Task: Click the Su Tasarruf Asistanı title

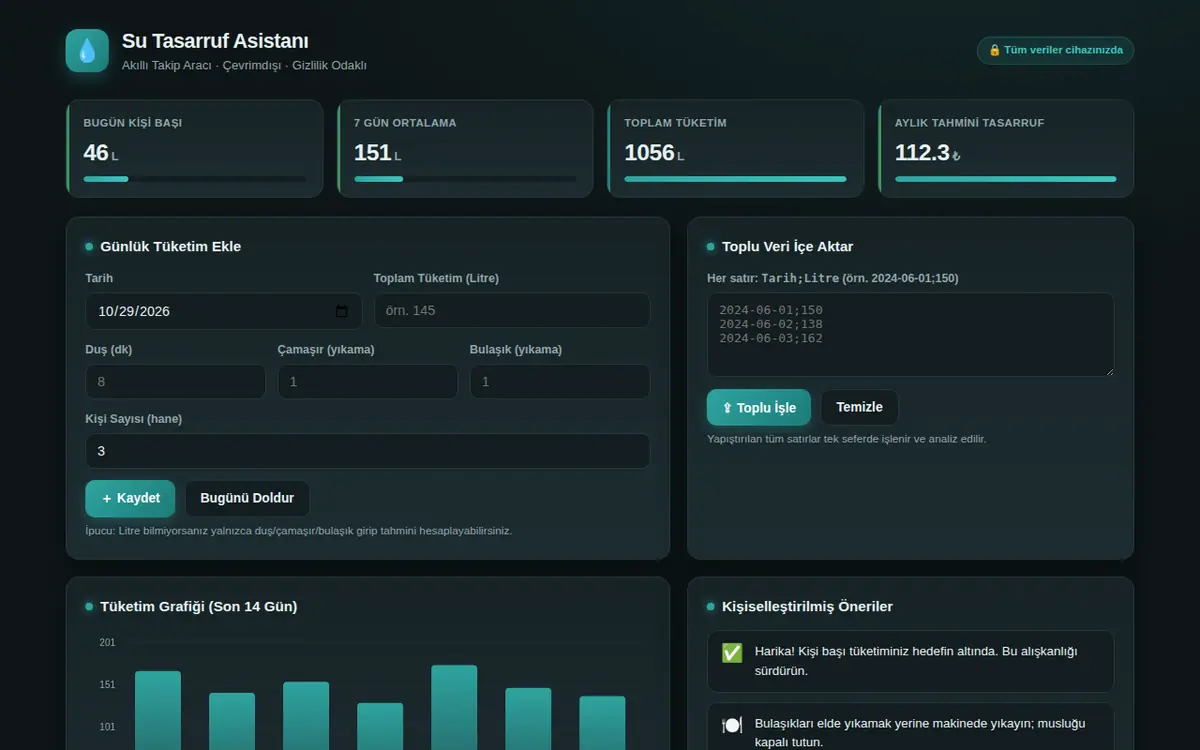Action: pos(215,41)
